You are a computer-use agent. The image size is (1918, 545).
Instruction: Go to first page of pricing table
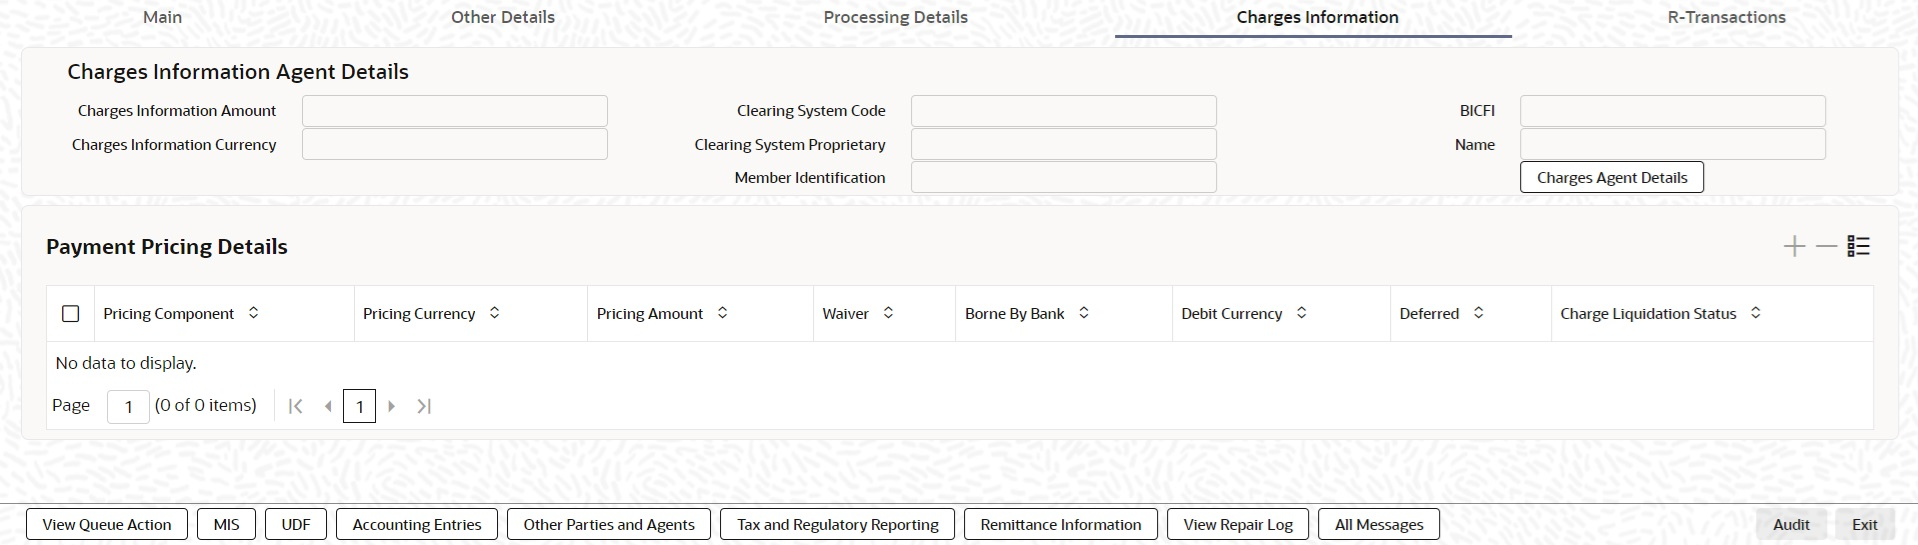pos(295,406)
